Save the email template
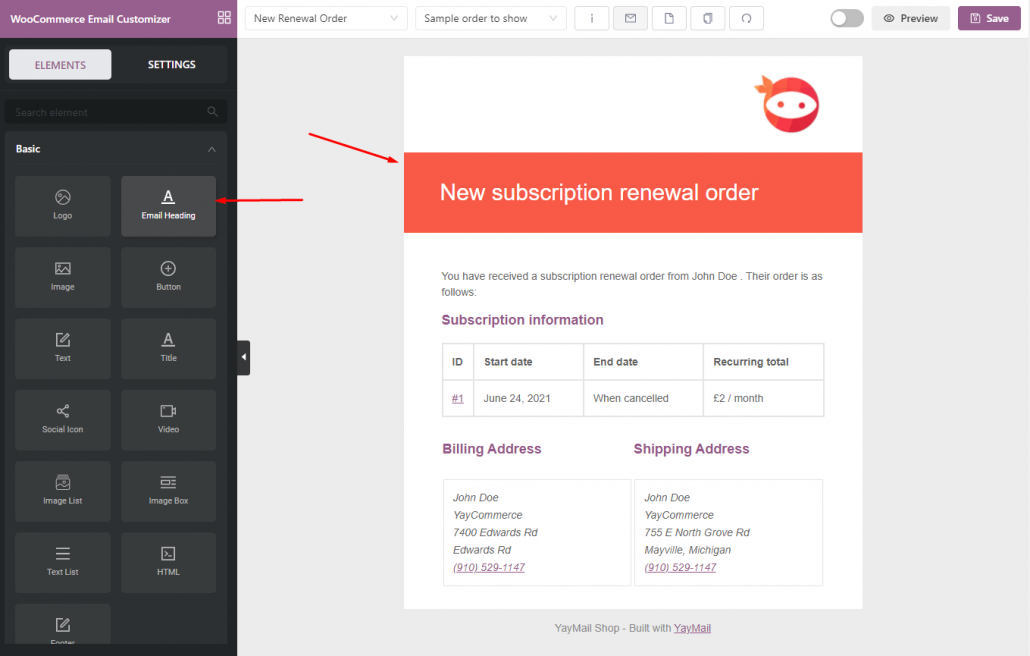 coord(989,18)
